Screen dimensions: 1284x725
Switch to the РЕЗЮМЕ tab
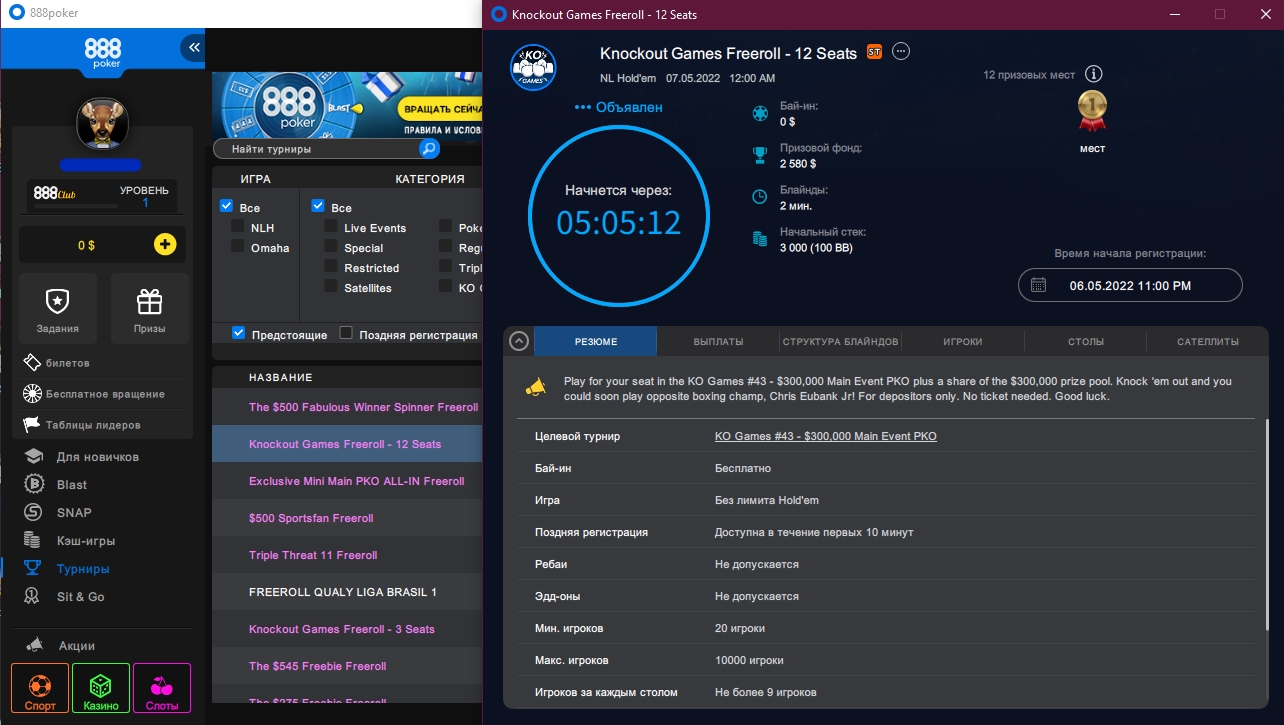(x=596, y=341)
